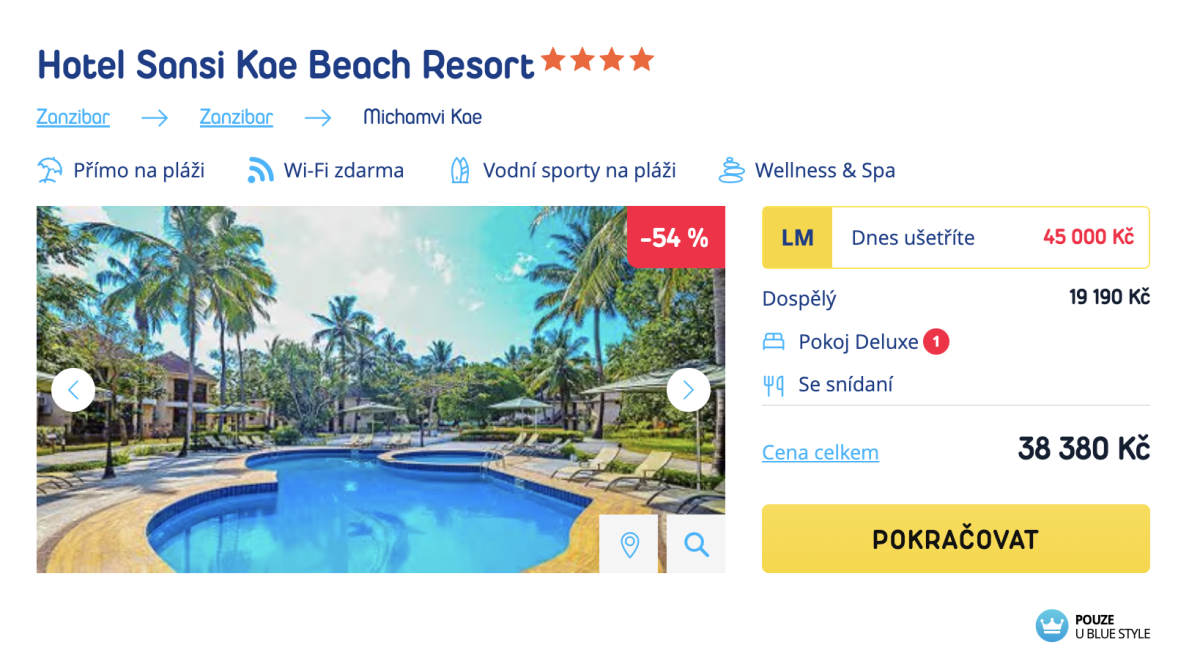Show the previous hotel photo

(73, 390)
